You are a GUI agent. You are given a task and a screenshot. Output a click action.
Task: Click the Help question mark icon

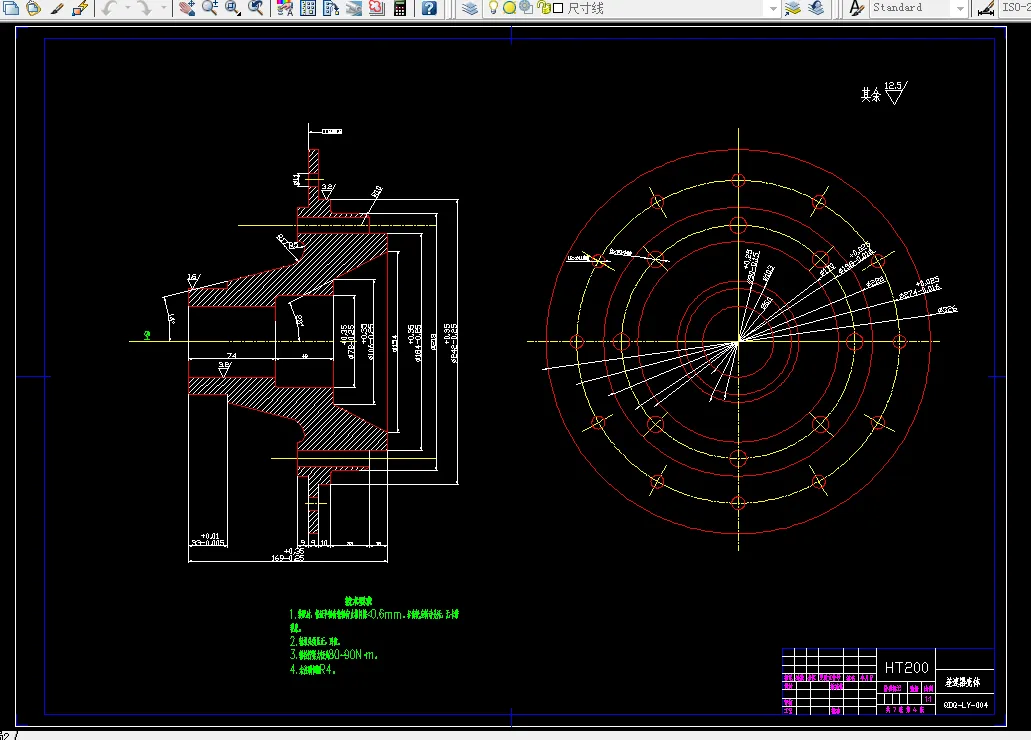pyautogui.click(x=429, y=8)
